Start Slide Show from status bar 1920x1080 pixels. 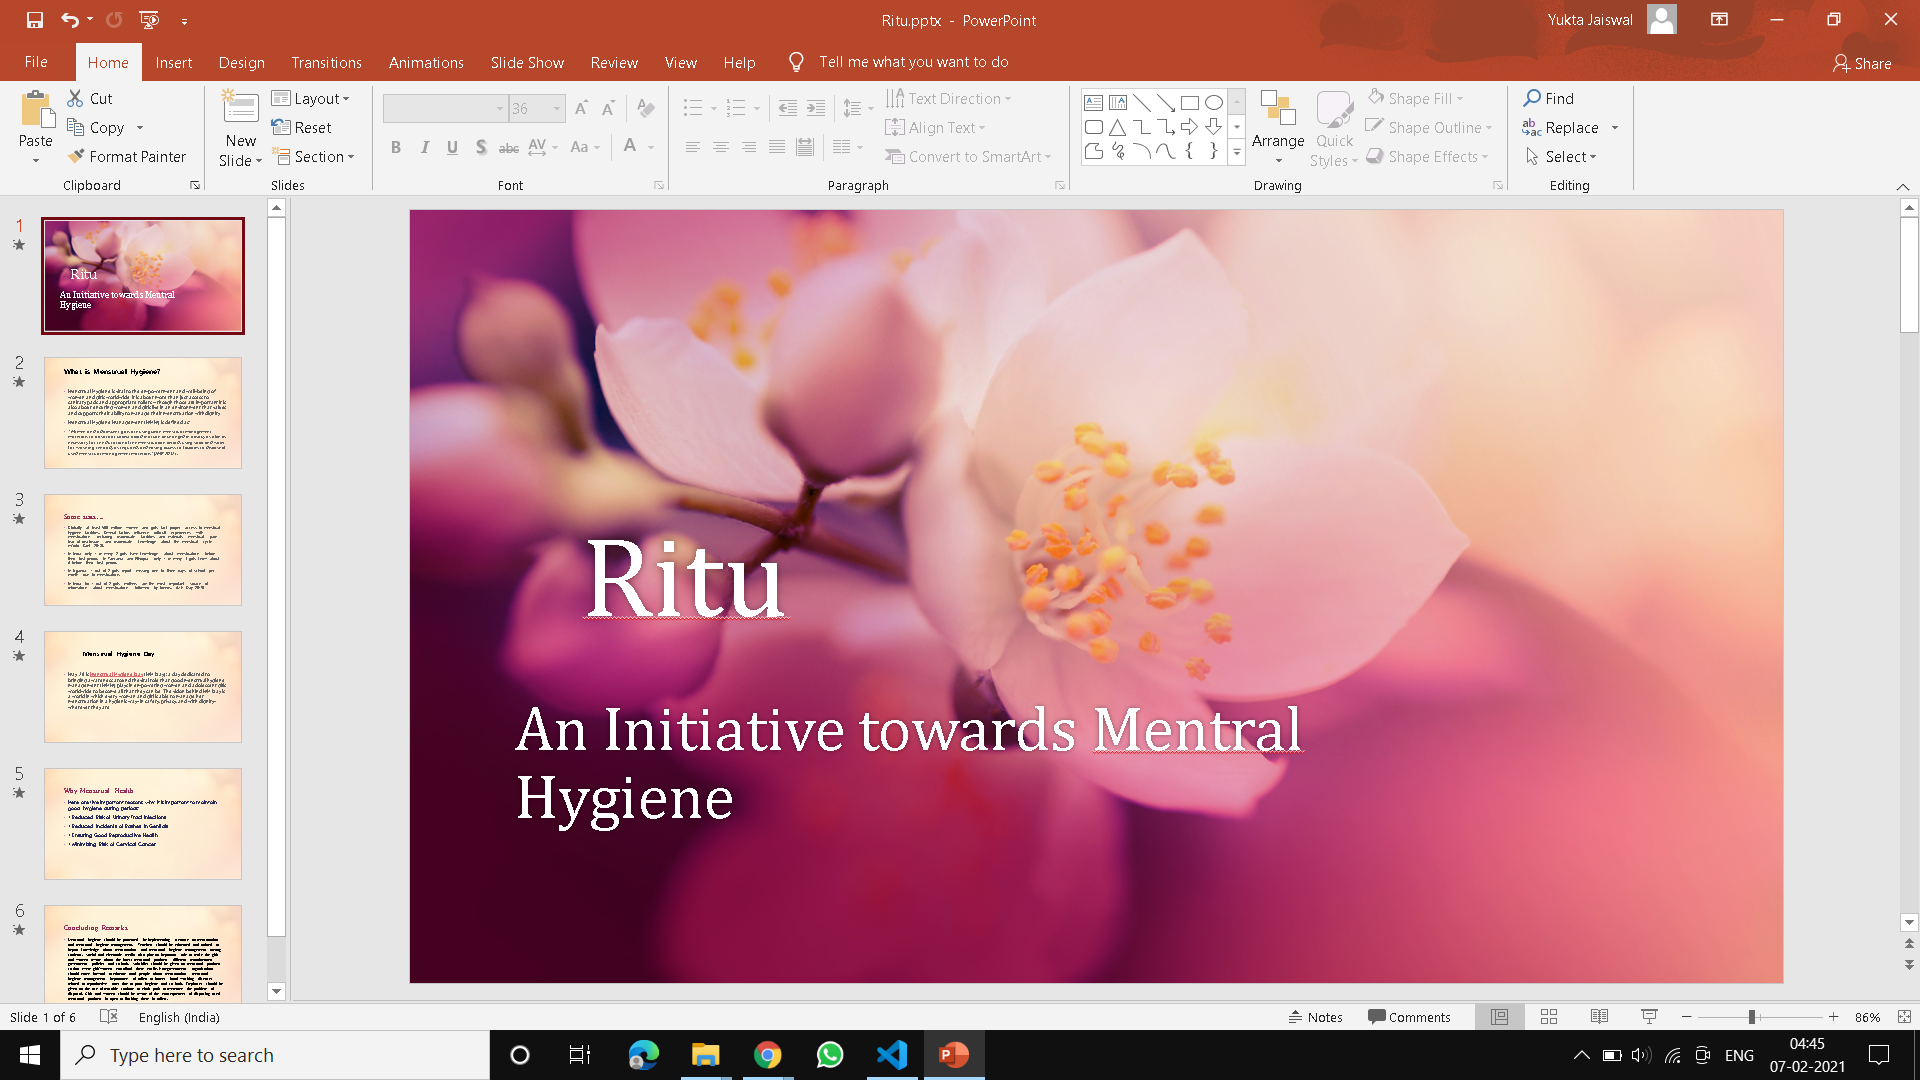pos(1649,1017)
